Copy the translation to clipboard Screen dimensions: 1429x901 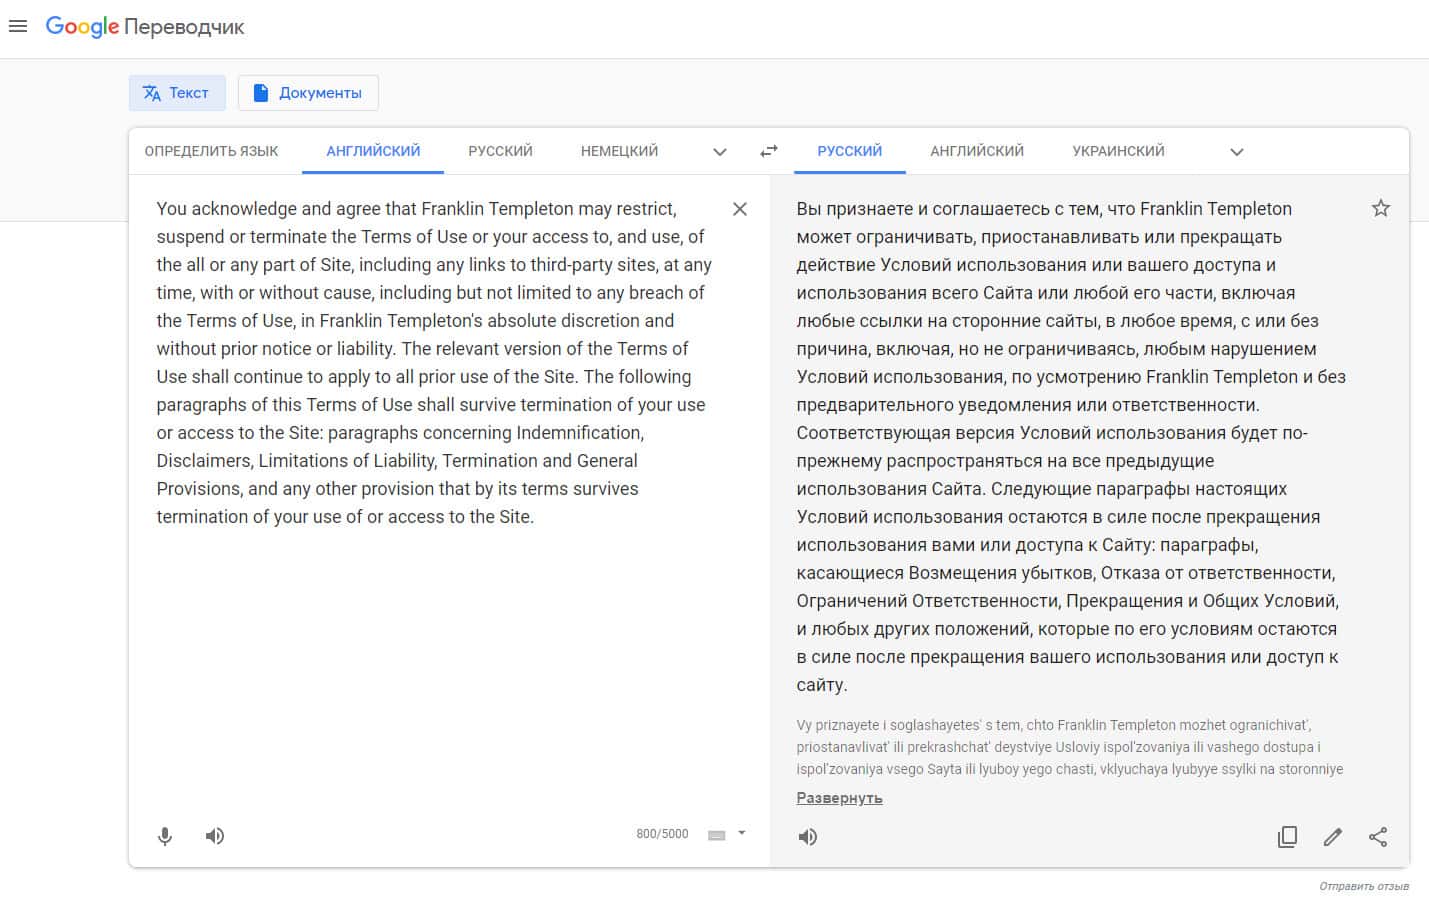1287,837
